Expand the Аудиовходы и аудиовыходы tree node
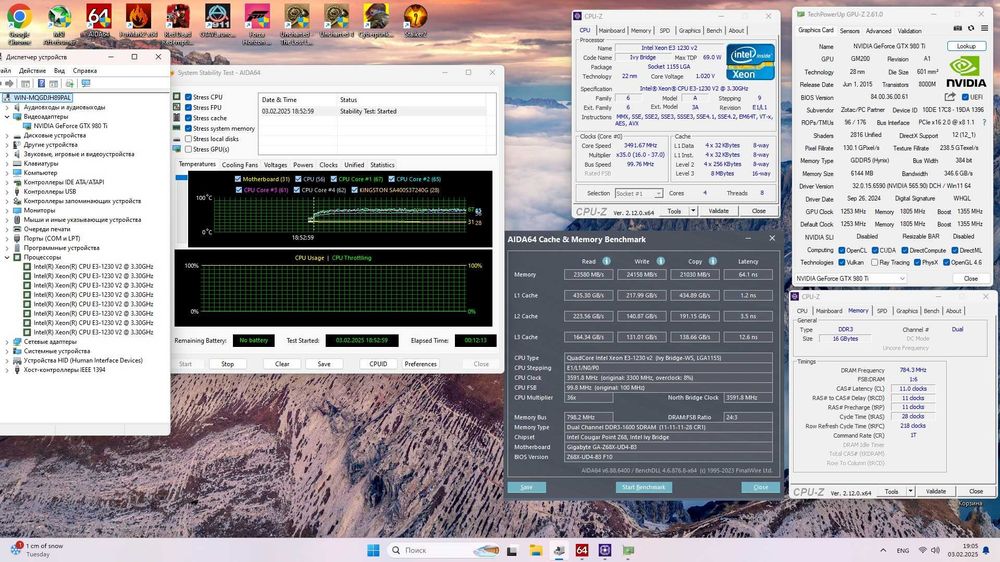The width and height of the screenshot is (1000, 562). point(6,107)
